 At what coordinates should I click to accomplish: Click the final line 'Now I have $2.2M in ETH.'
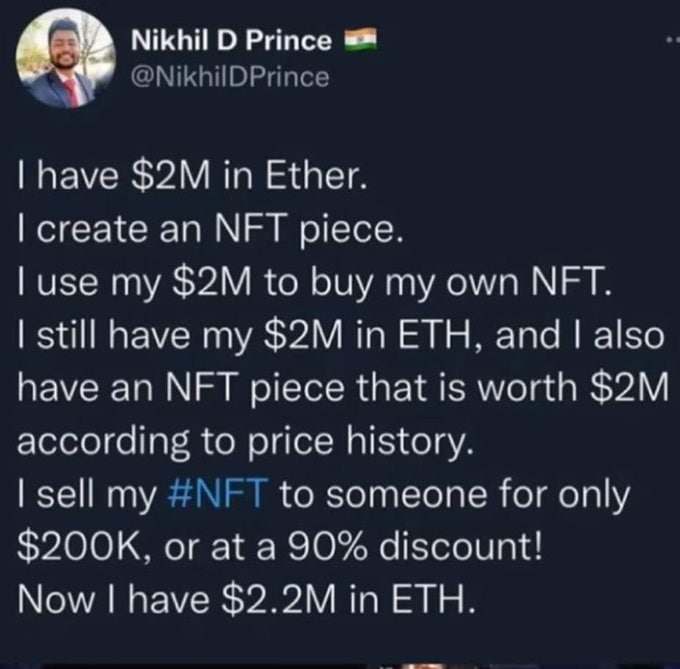pyautogui.click(x=246, y=600)
